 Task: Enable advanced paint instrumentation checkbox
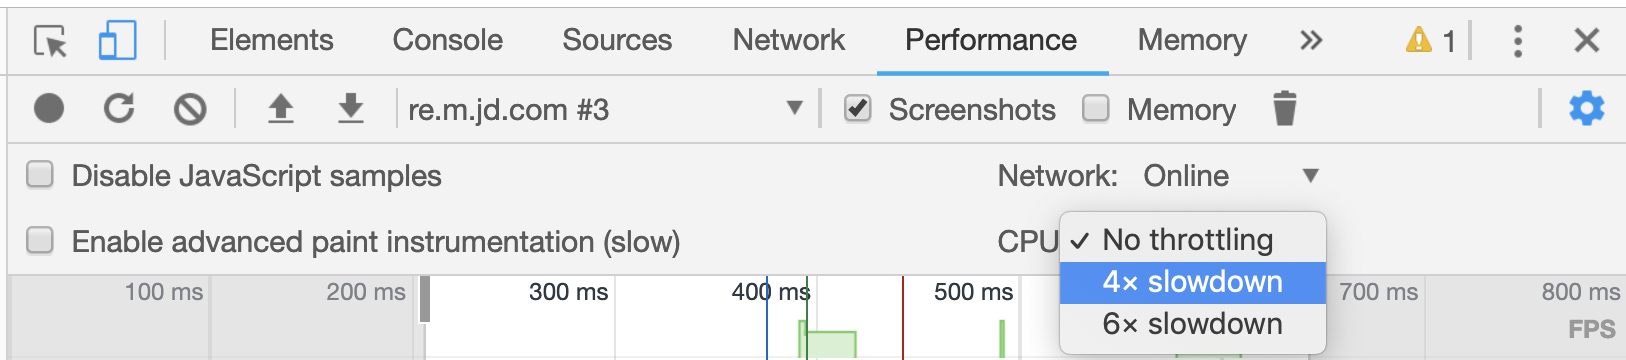tap(40, 241)
